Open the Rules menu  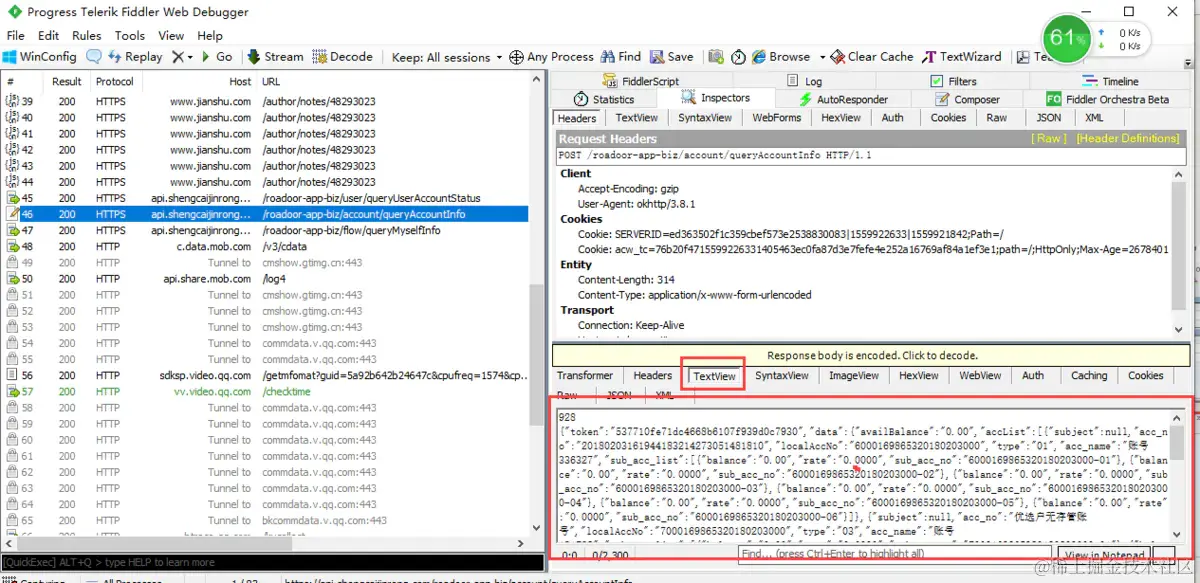point(87,35)
